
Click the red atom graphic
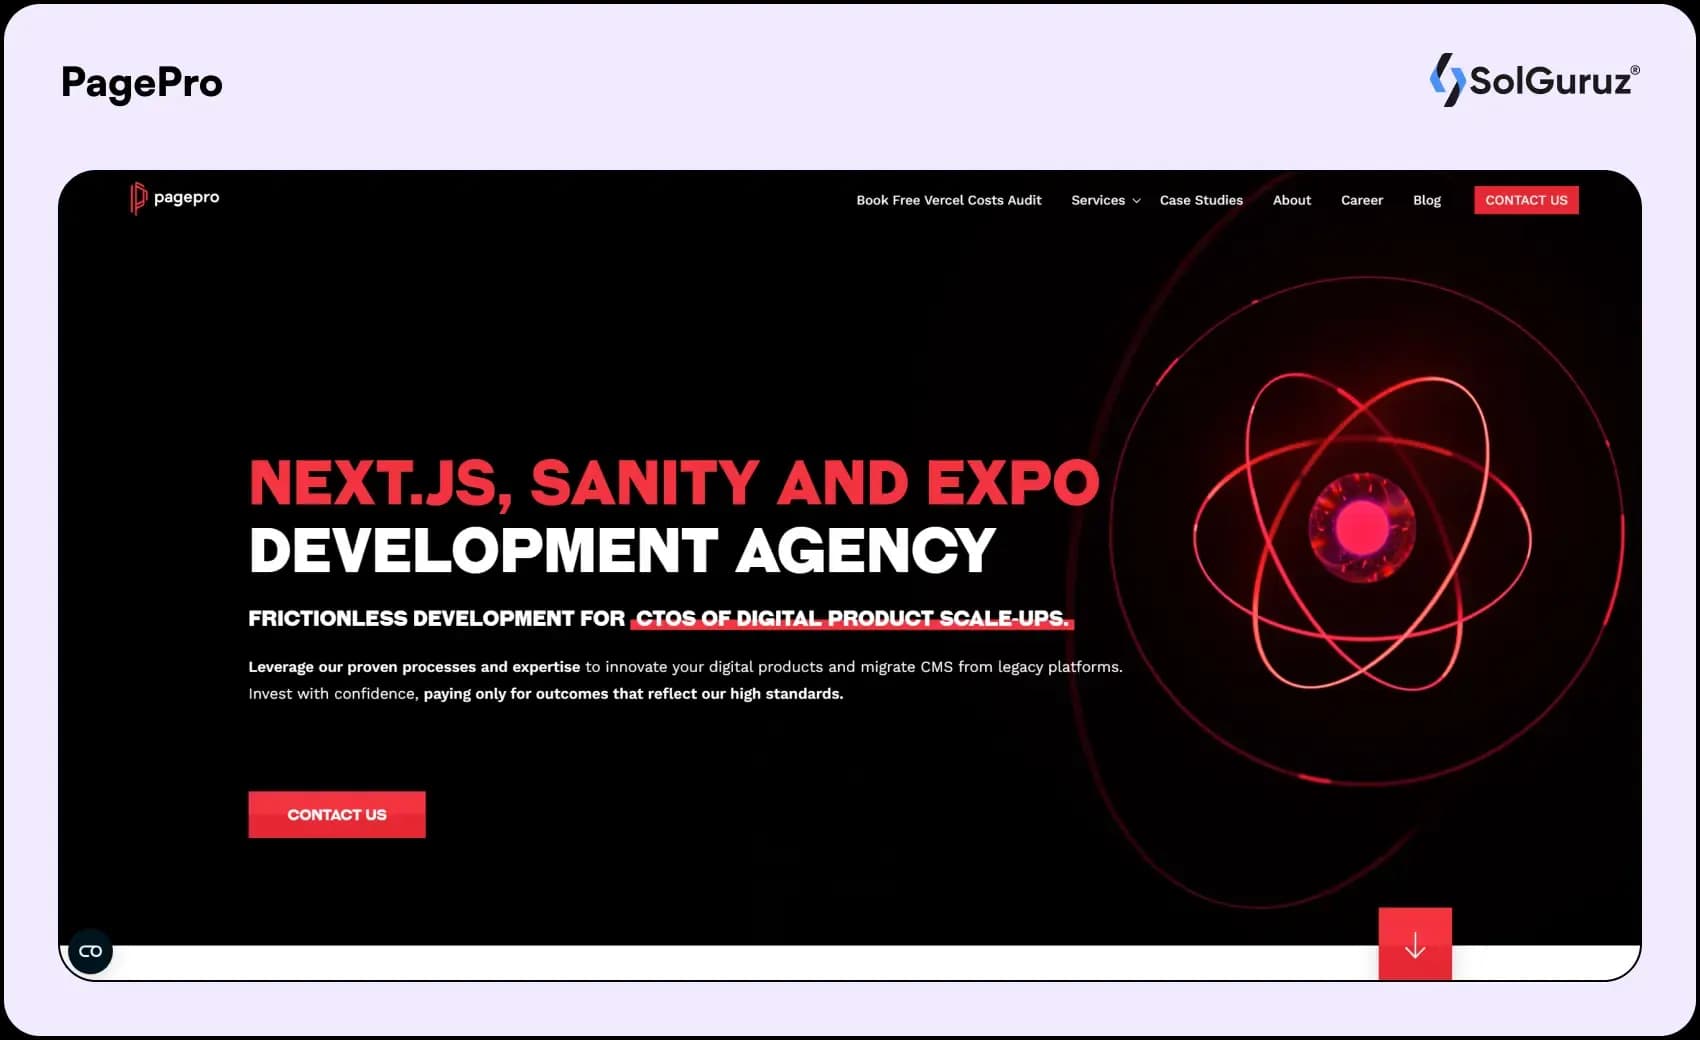pos(1362,530)
